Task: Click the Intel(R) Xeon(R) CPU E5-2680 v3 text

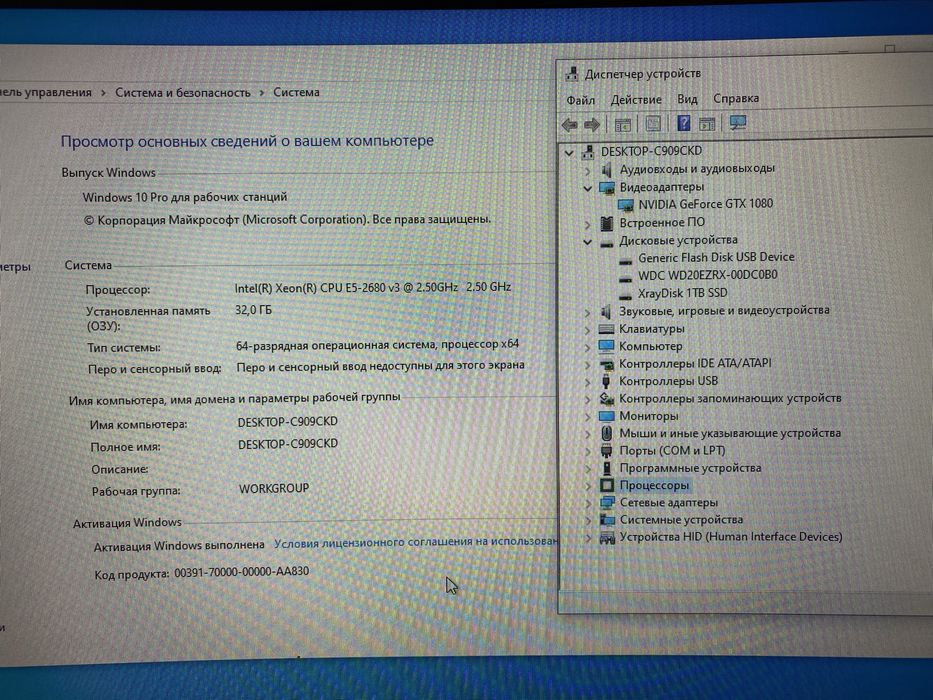Action: pos(372,288)
